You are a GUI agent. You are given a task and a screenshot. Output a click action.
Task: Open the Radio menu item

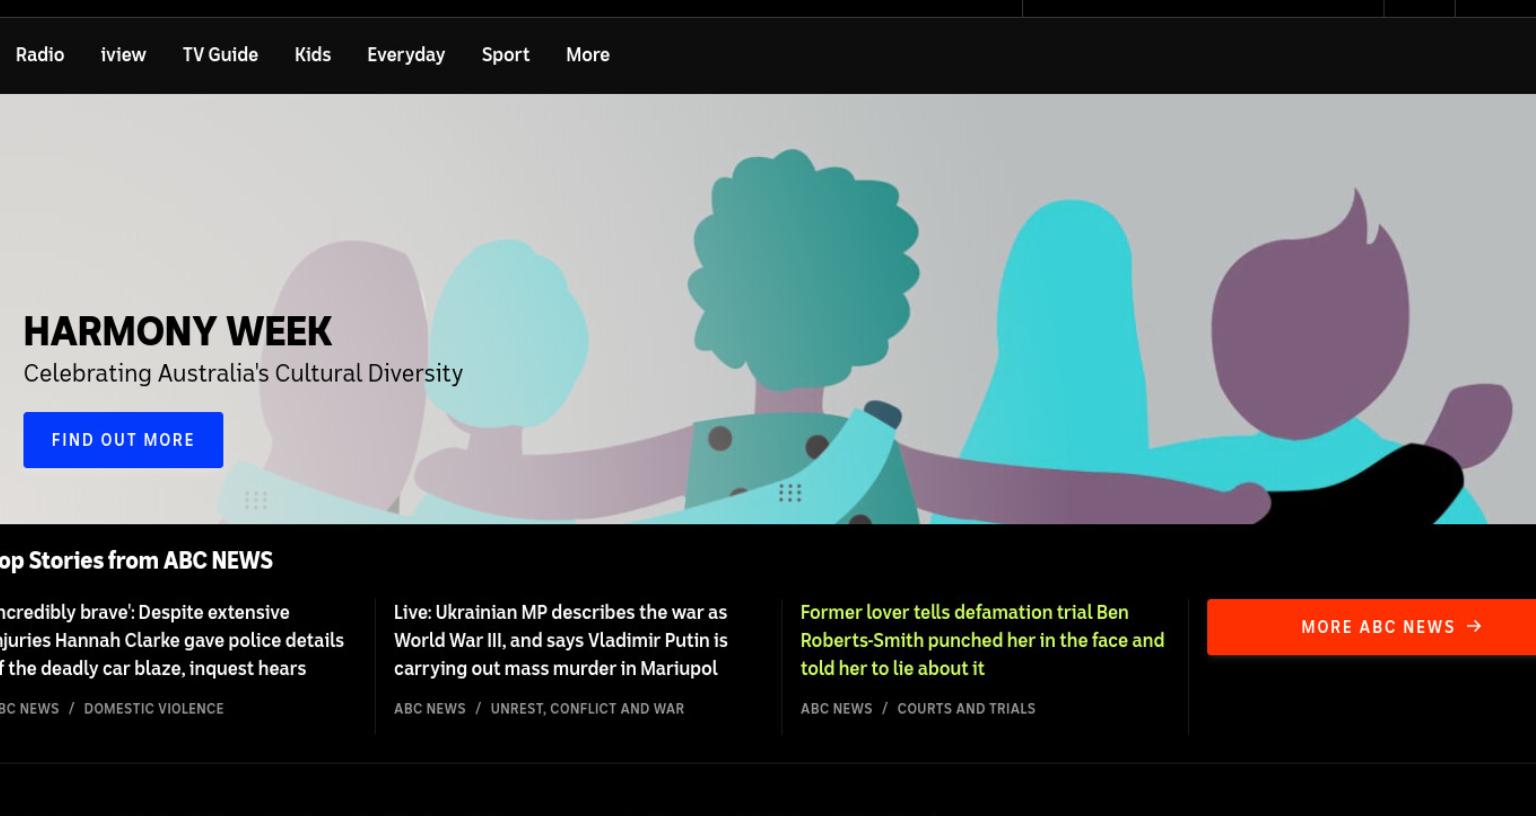[40, 55]
